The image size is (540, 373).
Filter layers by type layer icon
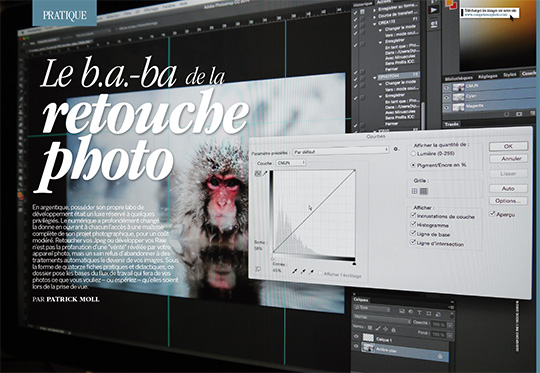pos(419,313)
